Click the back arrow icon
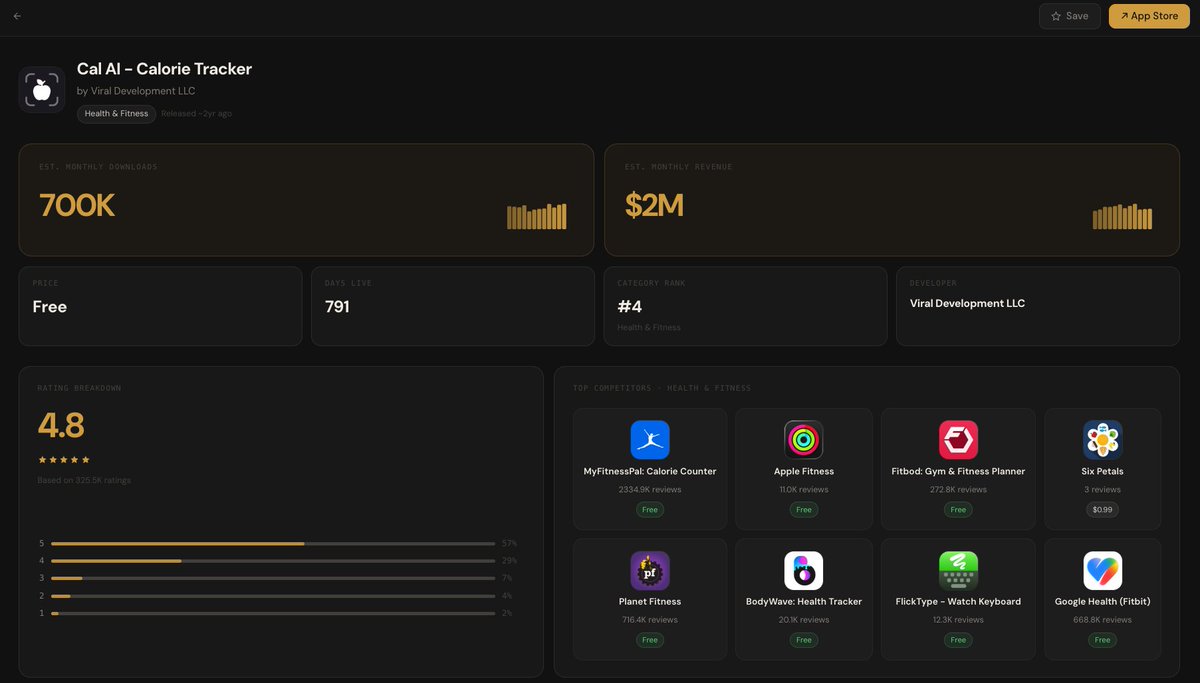This screenshot has height=683, width=1200. (17, 16)
